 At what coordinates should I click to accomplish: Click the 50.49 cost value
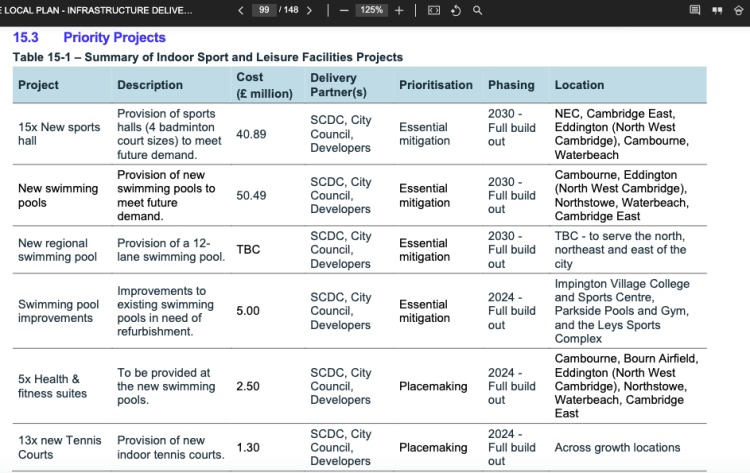[251, 195]
